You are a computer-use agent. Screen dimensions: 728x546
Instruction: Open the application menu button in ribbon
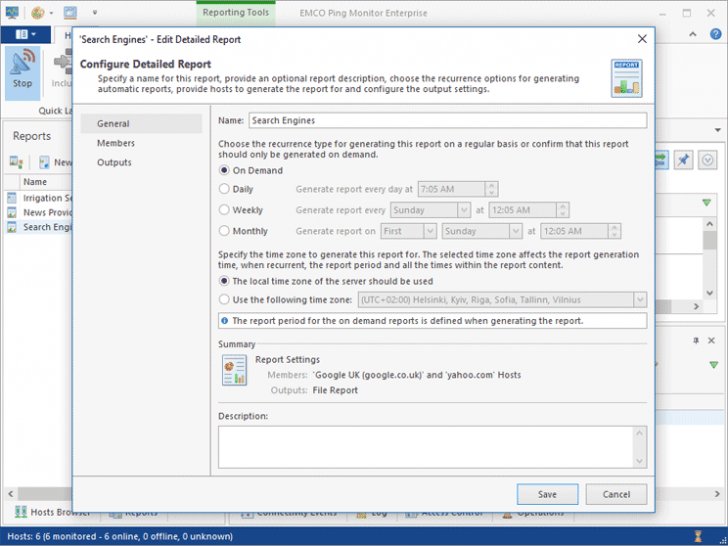coord(26,34)
